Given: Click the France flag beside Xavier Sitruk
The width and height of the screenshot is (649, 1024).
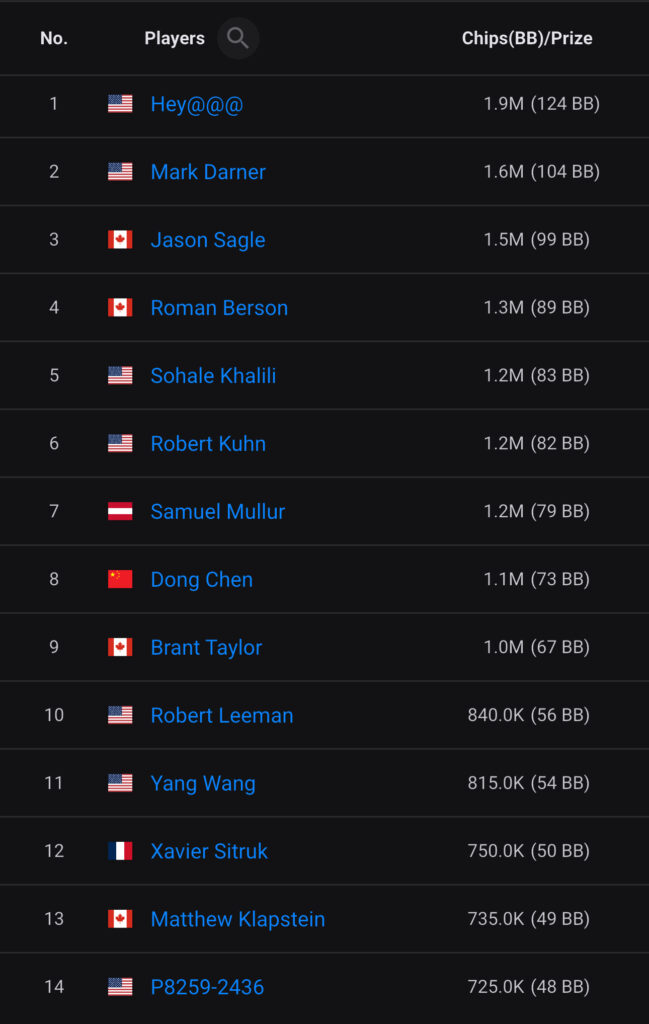Looking at the screenshot, I should [x=120, y=851].
